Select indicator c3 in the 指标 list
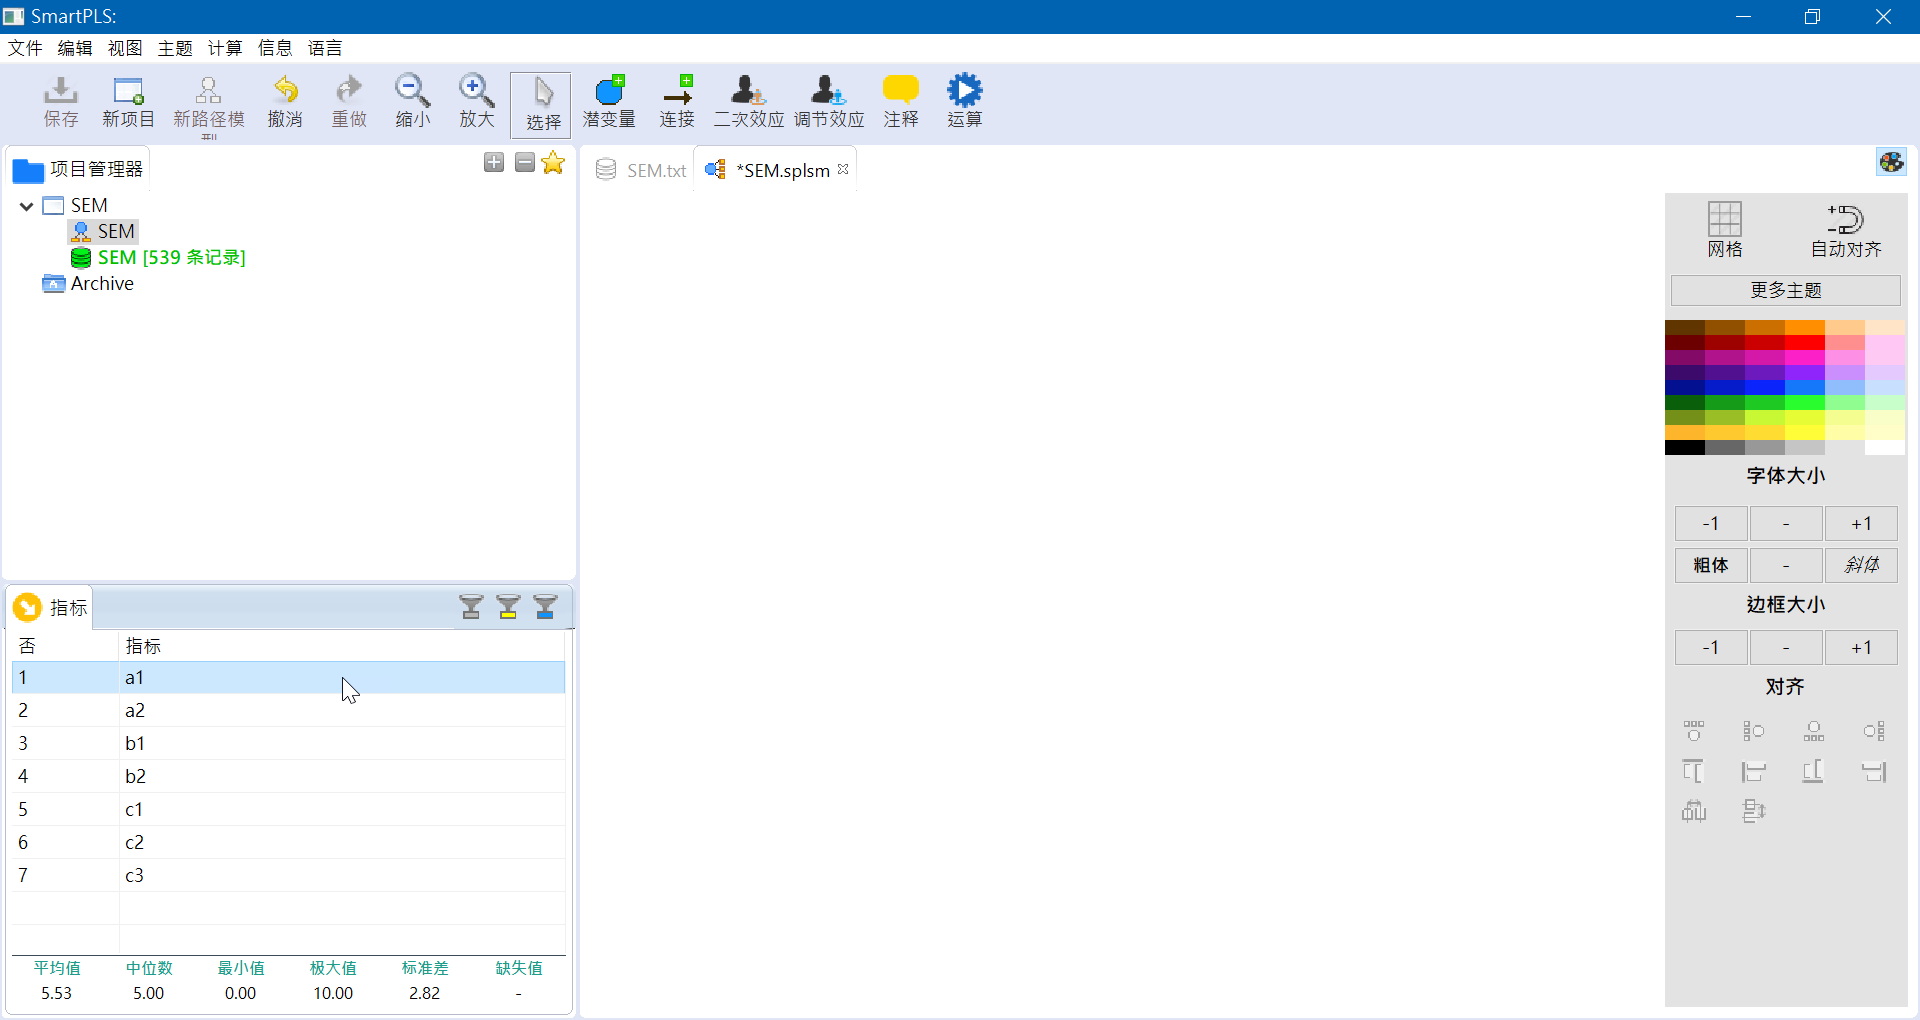1920x1020 pixels. tap(288, 875)
